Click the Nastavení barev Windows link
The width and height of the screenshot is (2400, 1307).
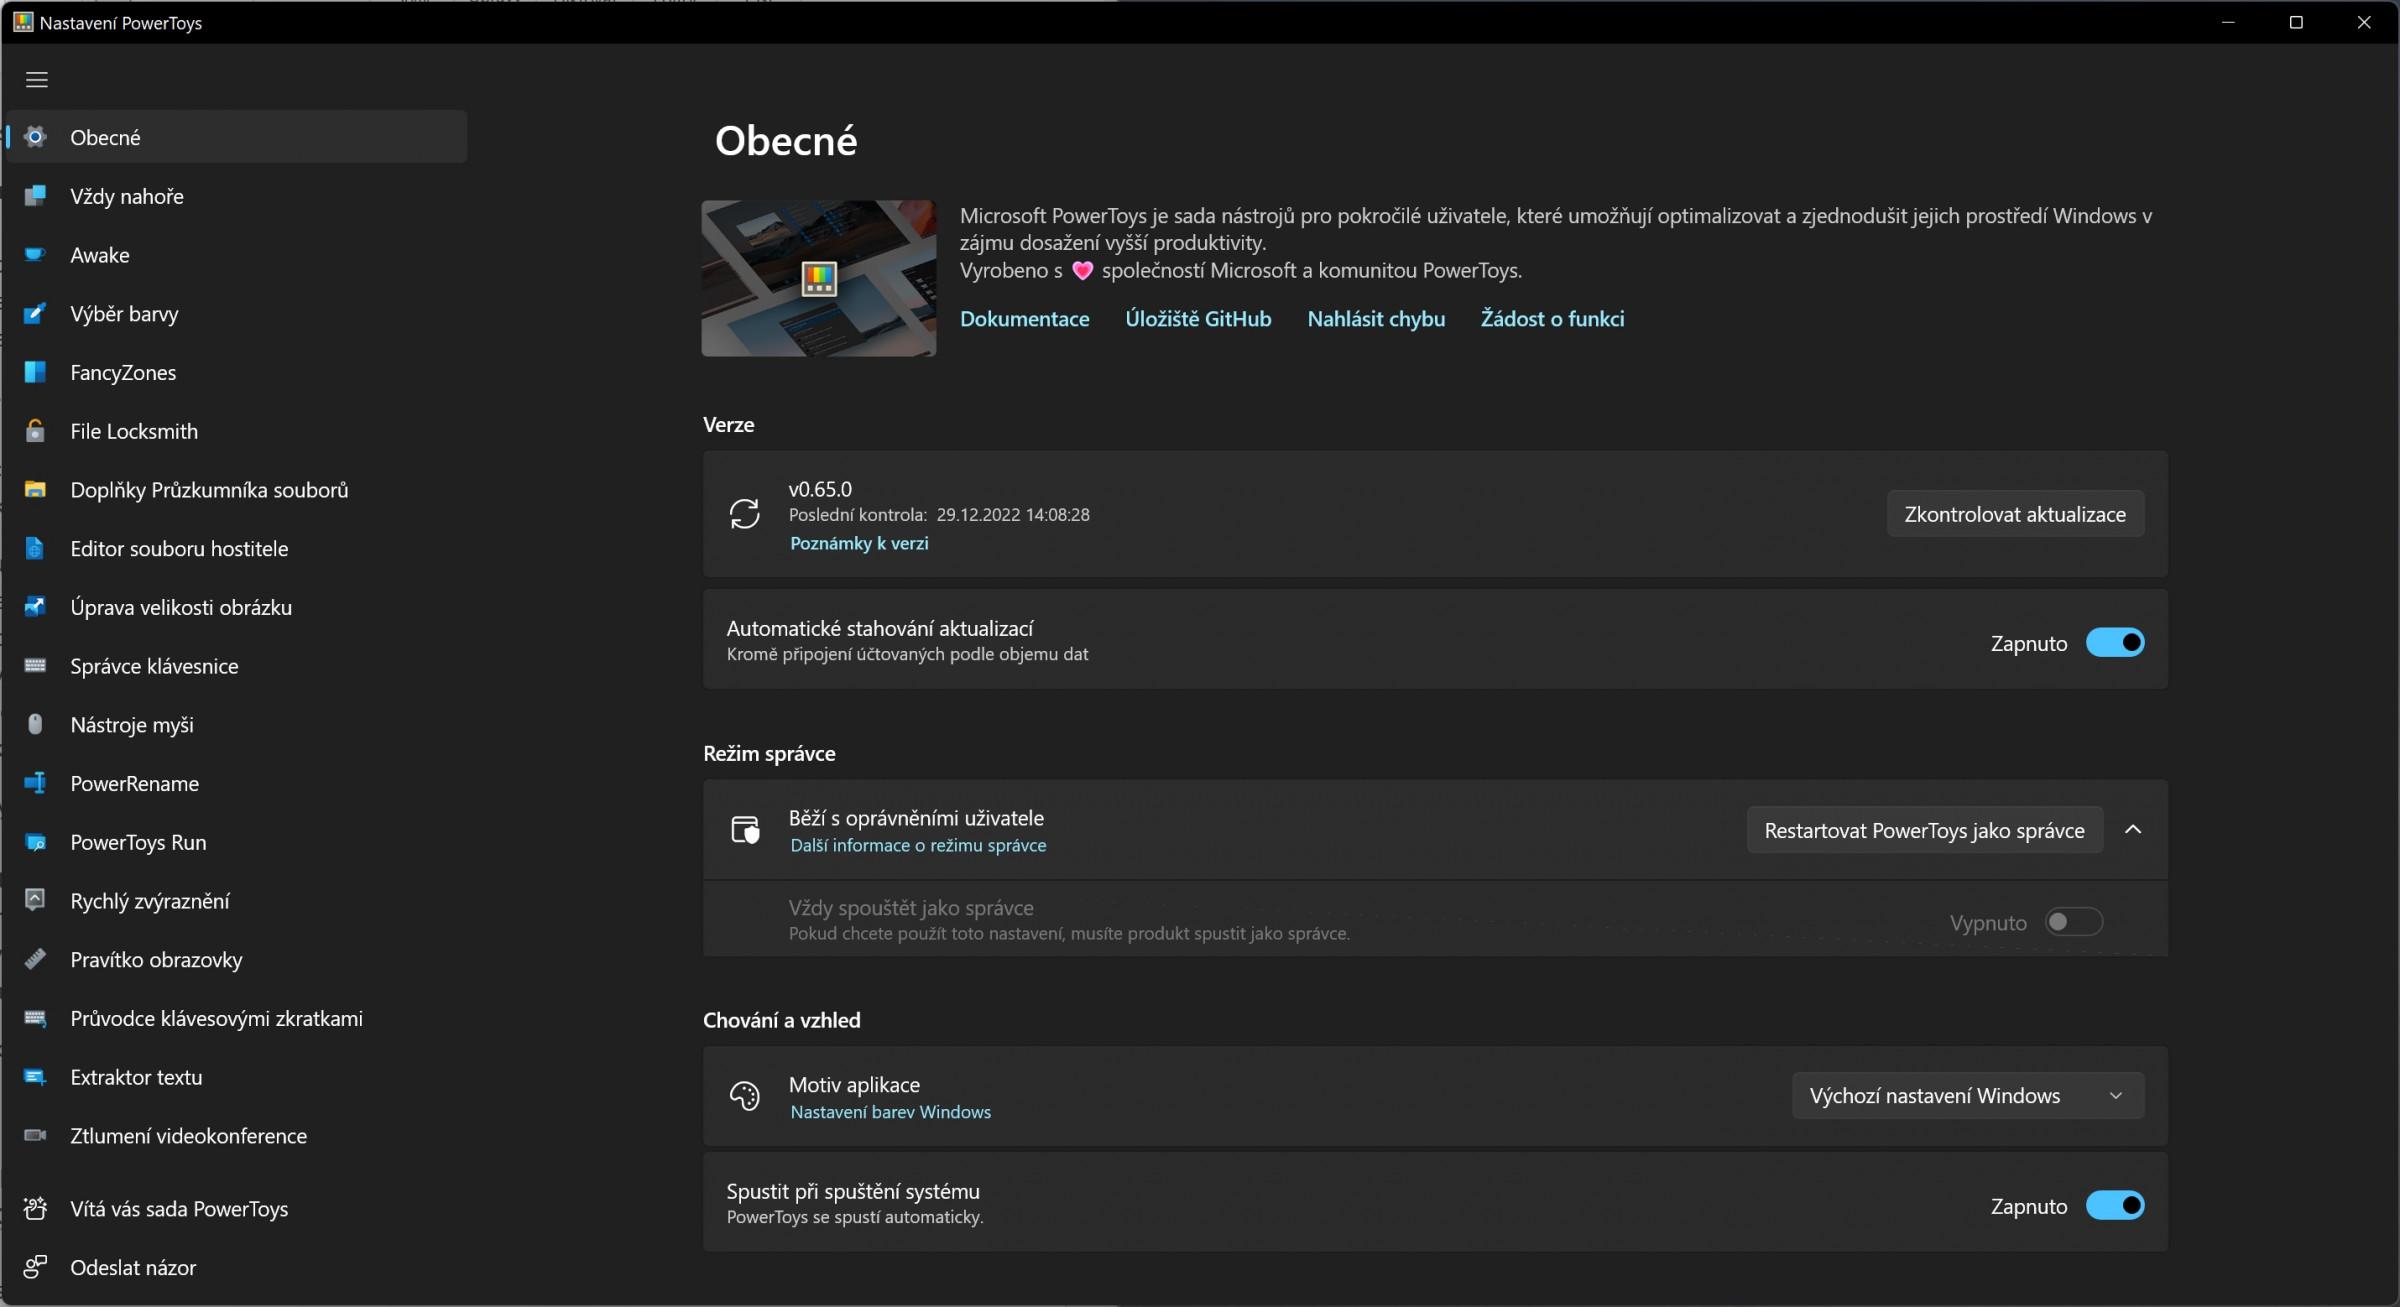point(890,1112)
